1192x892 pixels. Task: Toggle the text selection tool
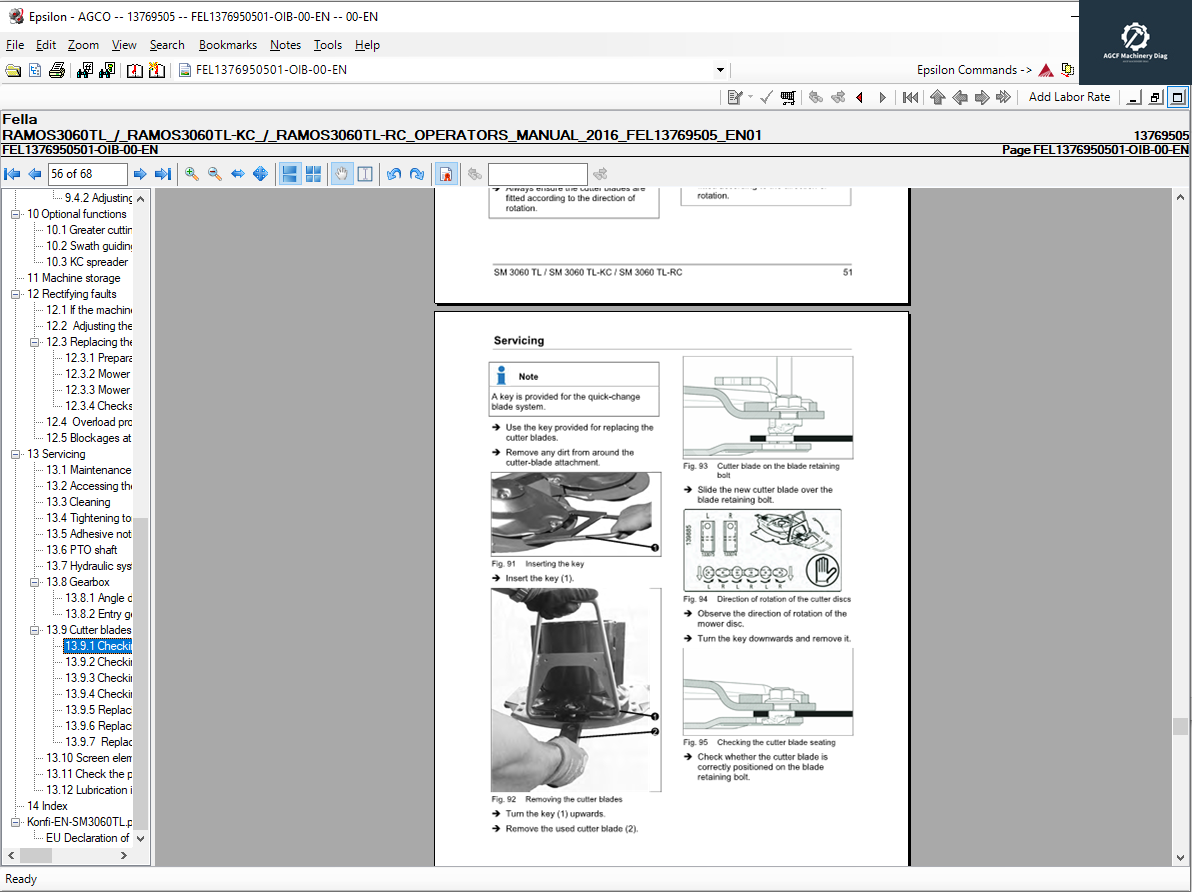pos(365,174)
